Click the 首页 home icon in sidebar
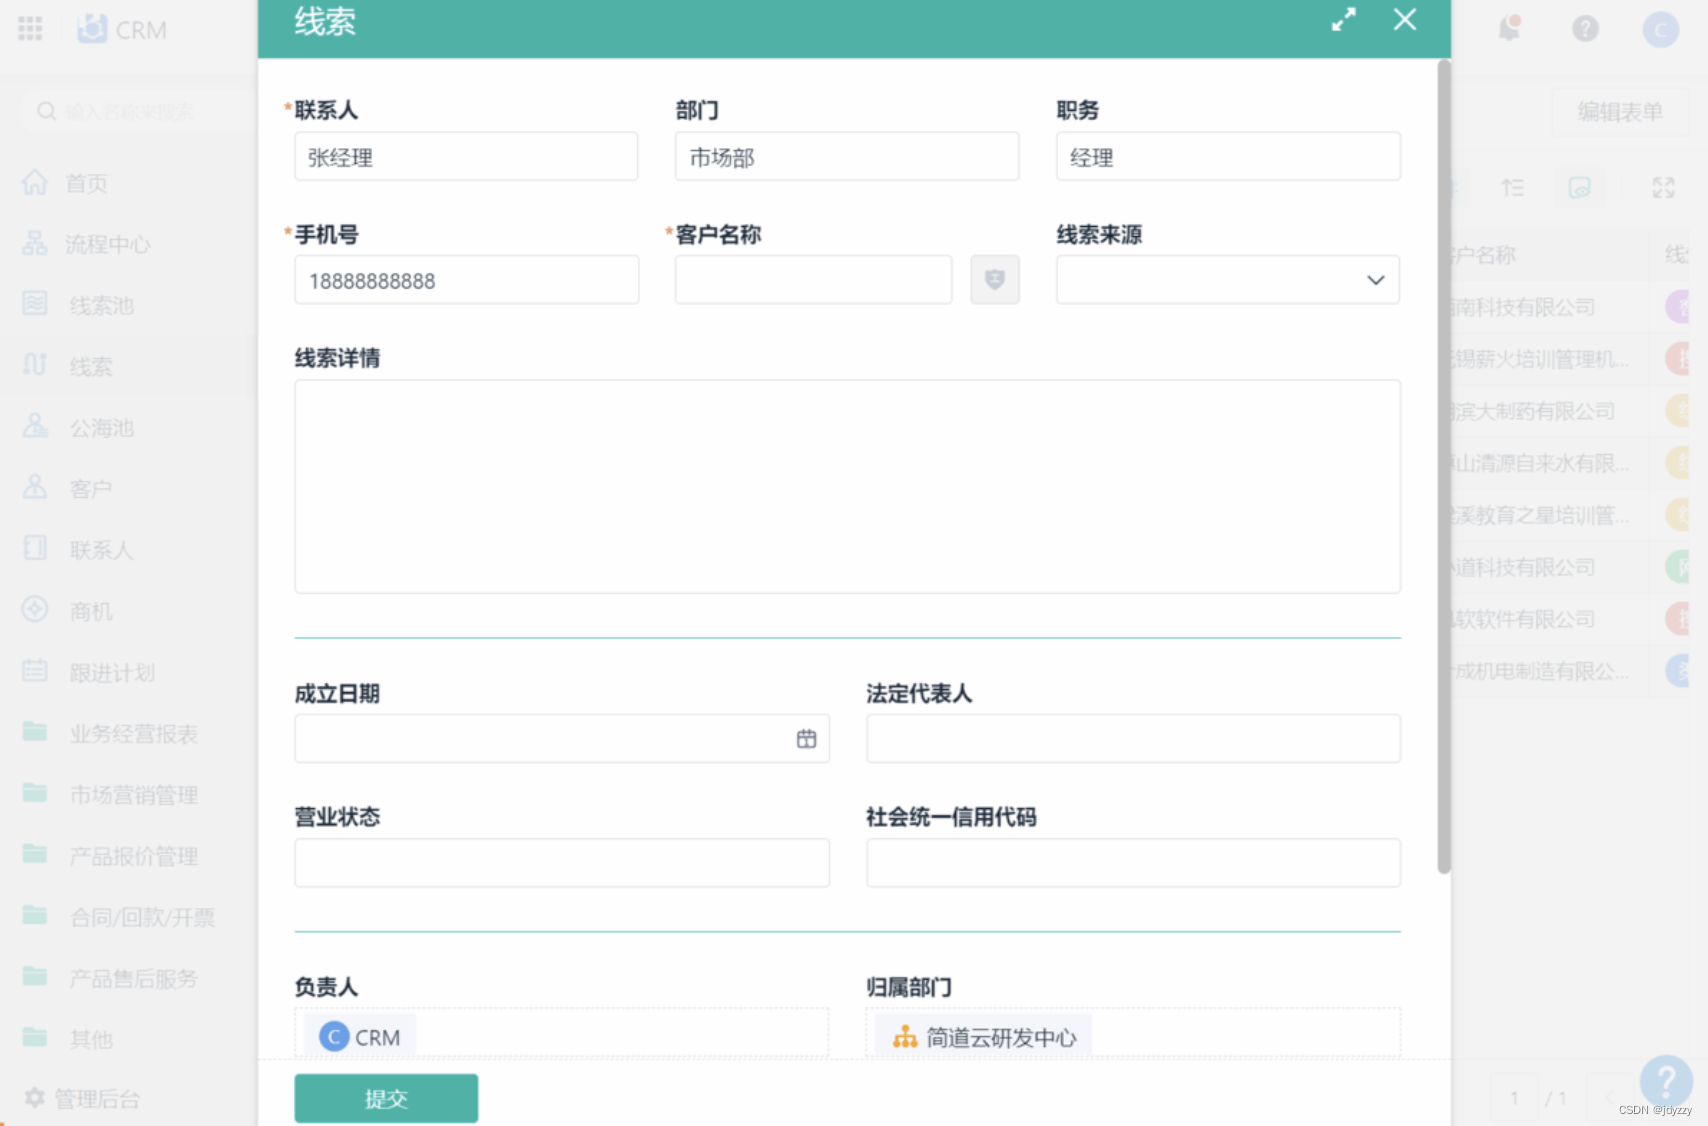1708x1126 pixels. (x=35, y=183)
